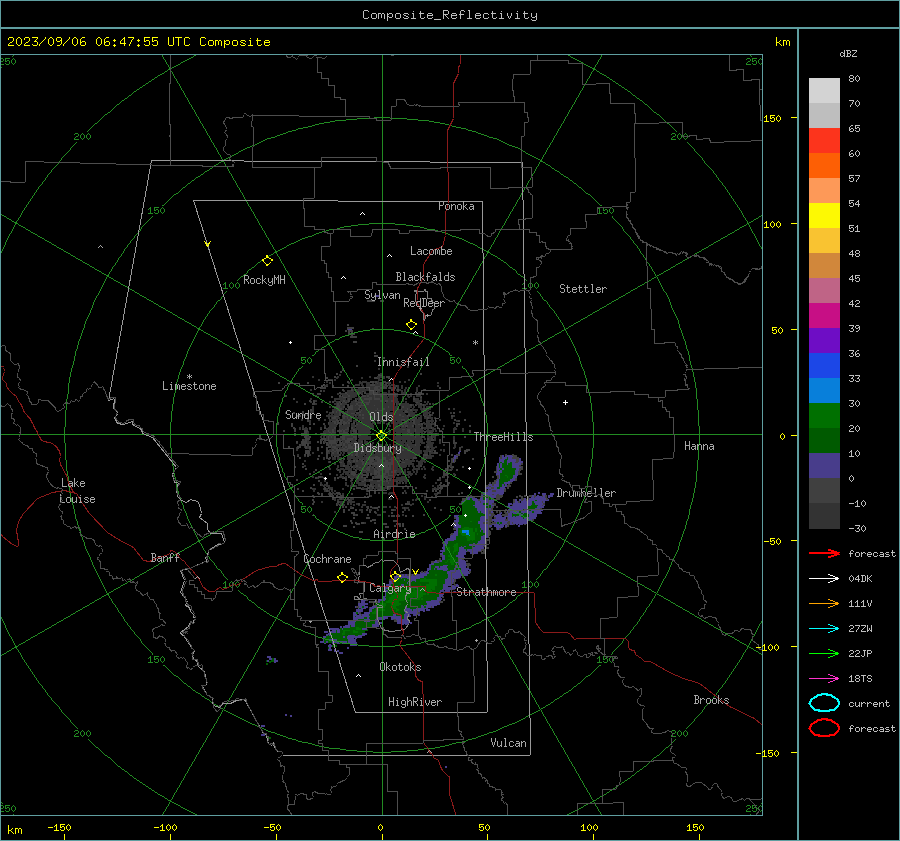Viewport: 900px width, 841px height.
Task: Click the magenta 18TS arrow icon
Action: (824, 679)
